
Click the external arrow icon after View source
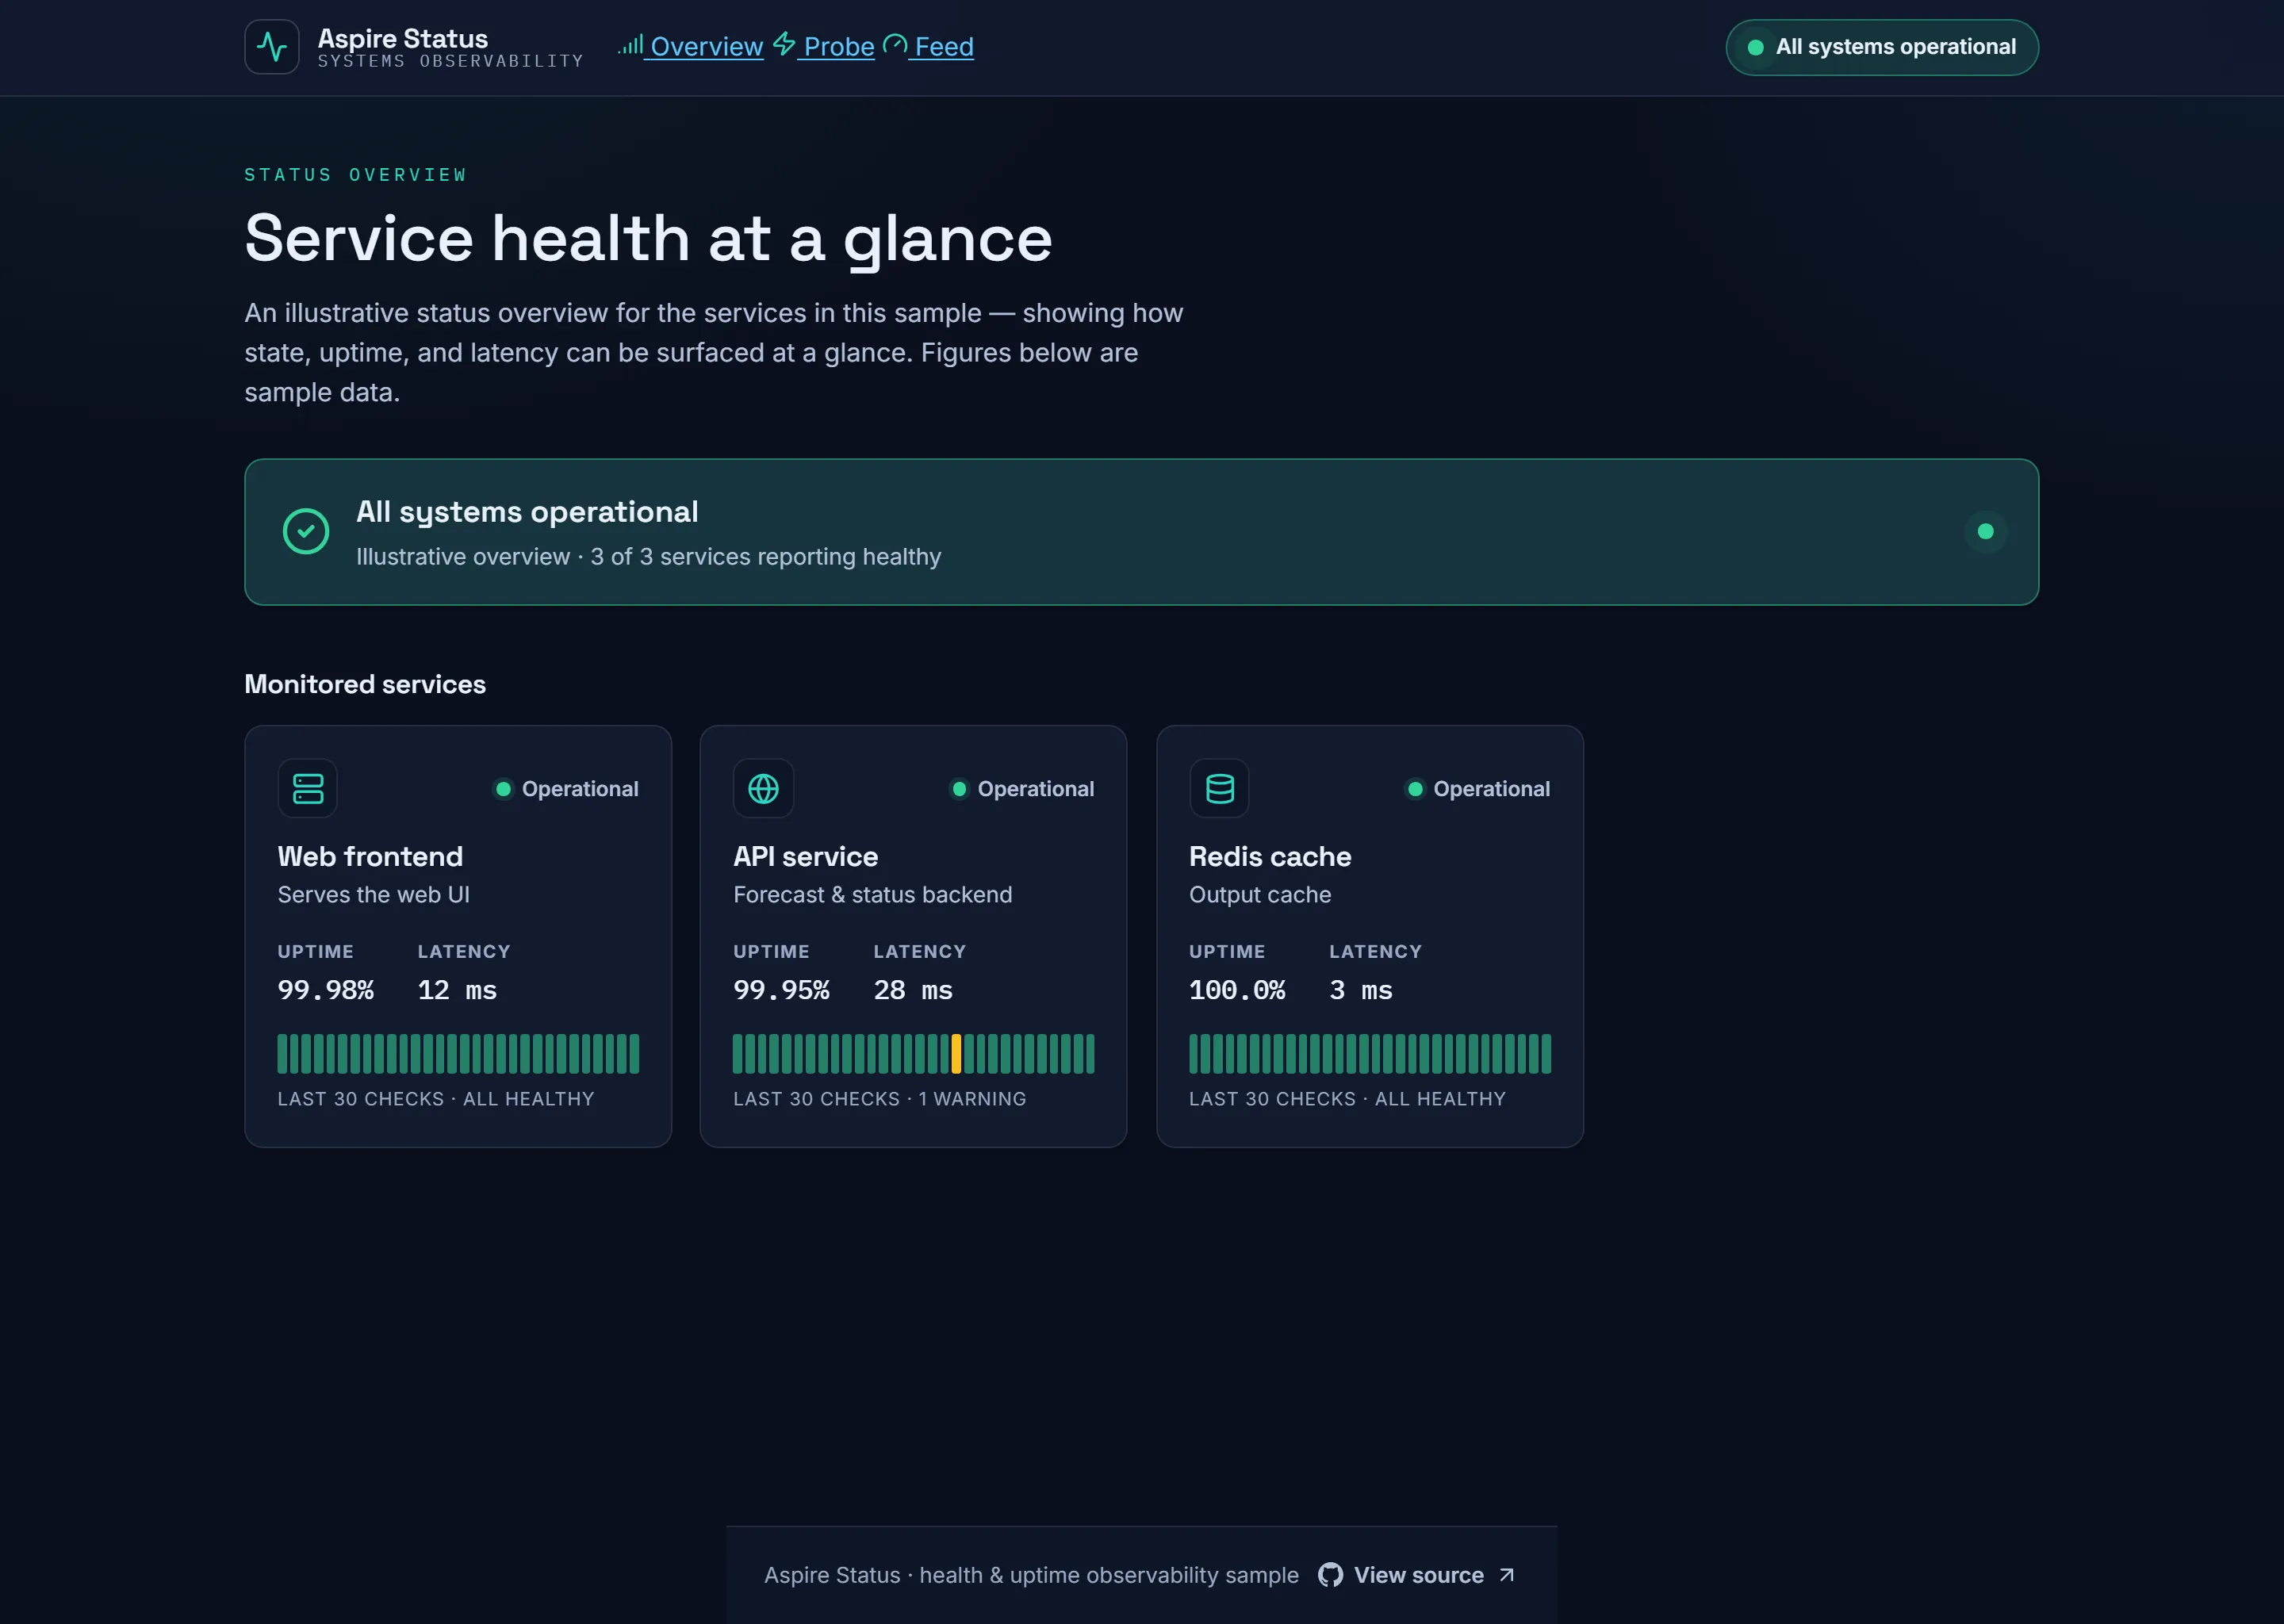tap(1506, 1575)
